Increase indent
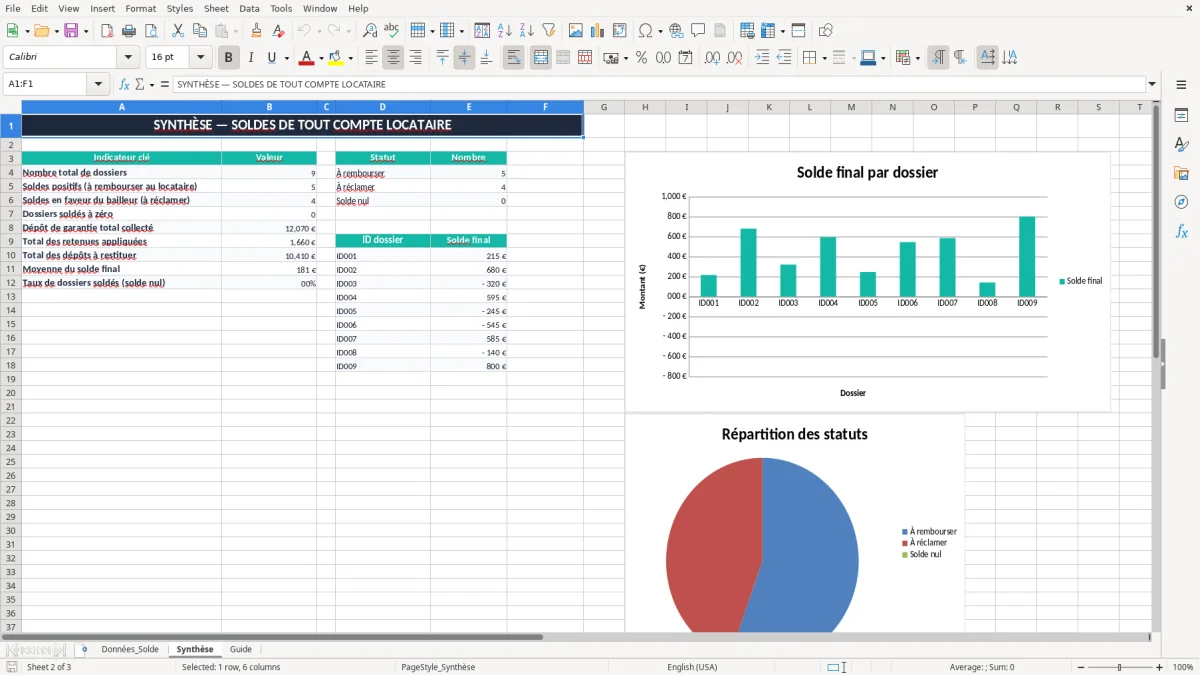 (x=762, y=58)
